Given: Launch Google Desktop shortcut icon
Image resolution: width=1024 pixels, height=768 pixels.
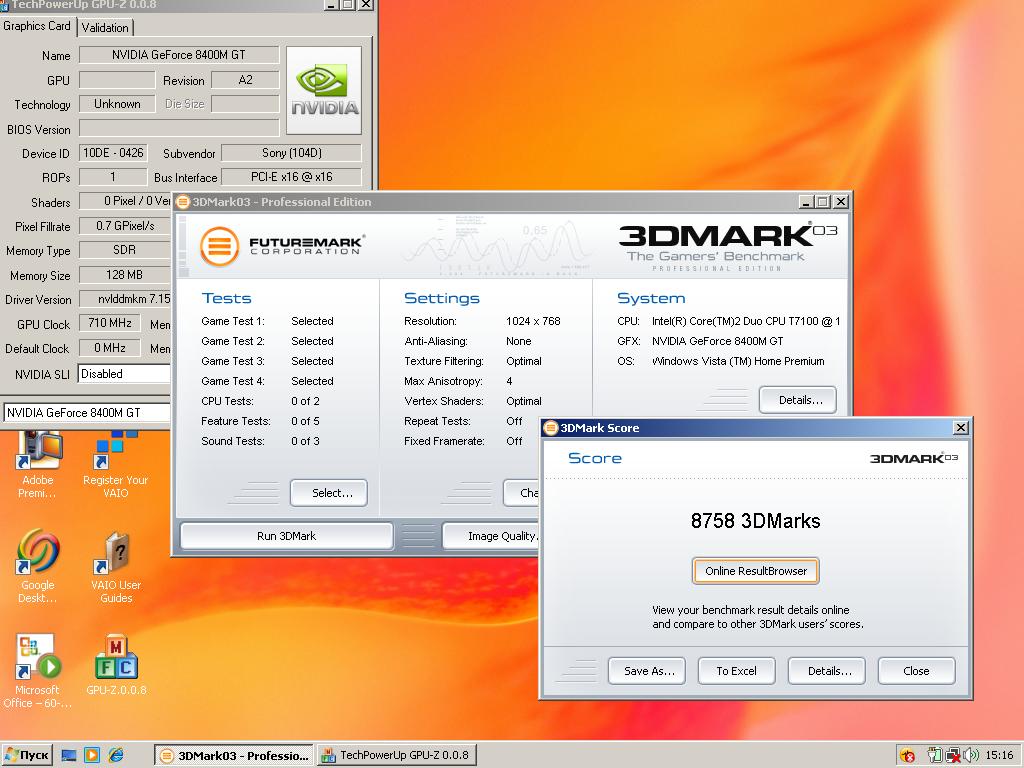Looking at the screenshot, I should coord(38,566).
